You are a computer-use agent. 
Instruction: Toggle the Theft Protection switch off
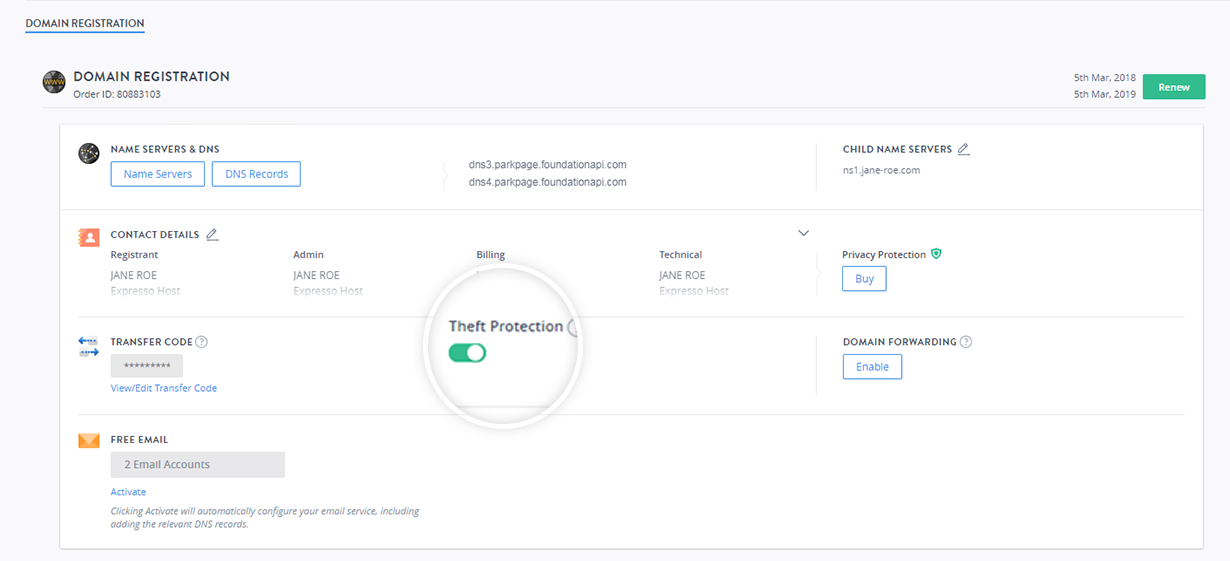467,353
